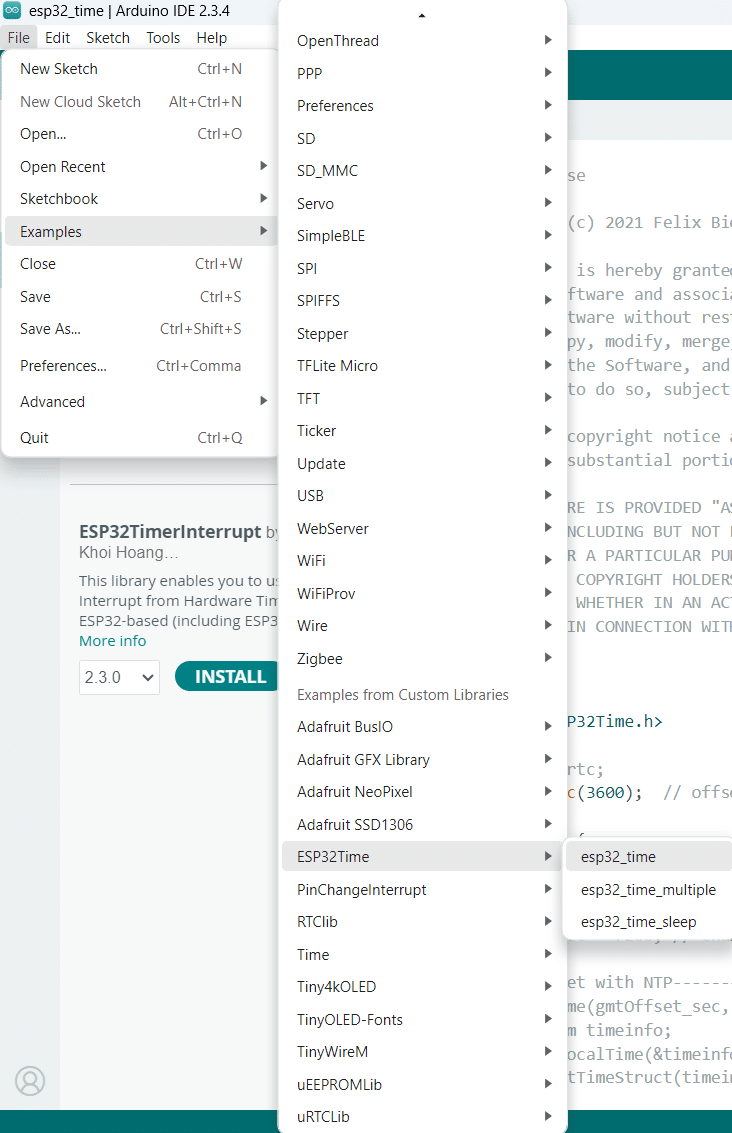Expand Tiny4kOLED examples

(x=422, y=987)
